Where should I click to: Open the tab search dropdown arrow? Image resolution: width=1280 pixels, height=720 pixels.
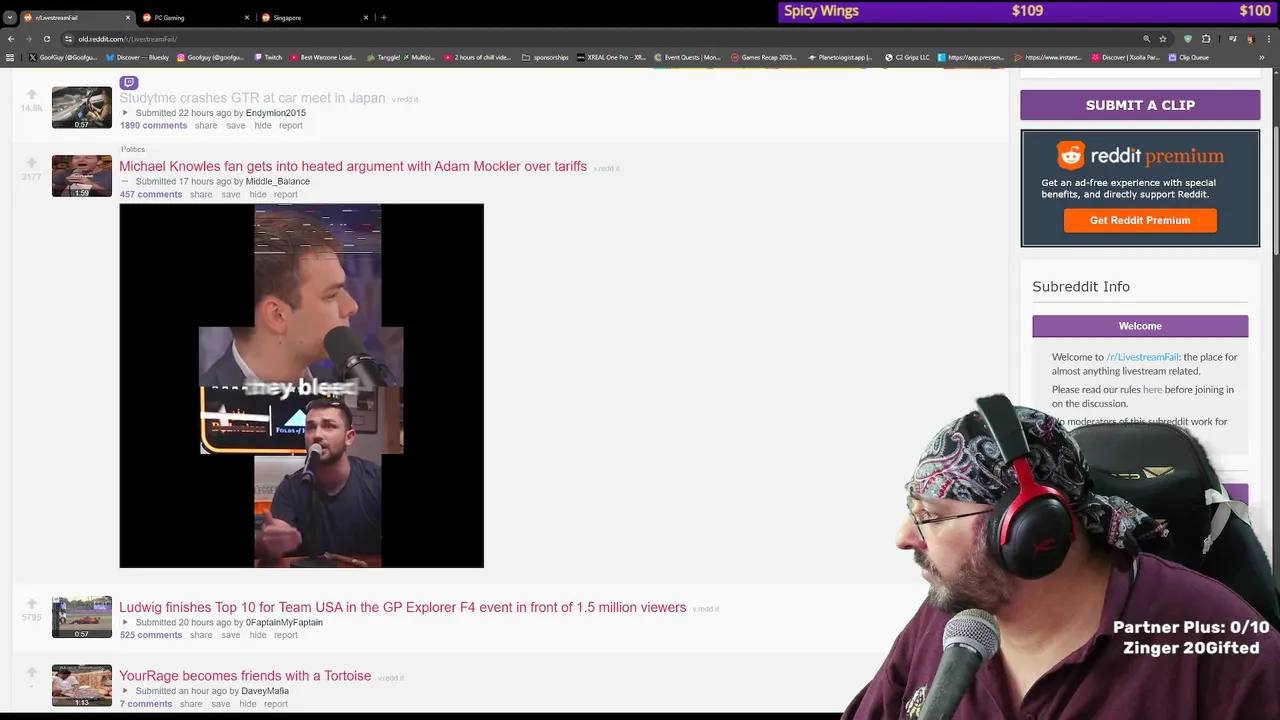[x=10, y=17]
